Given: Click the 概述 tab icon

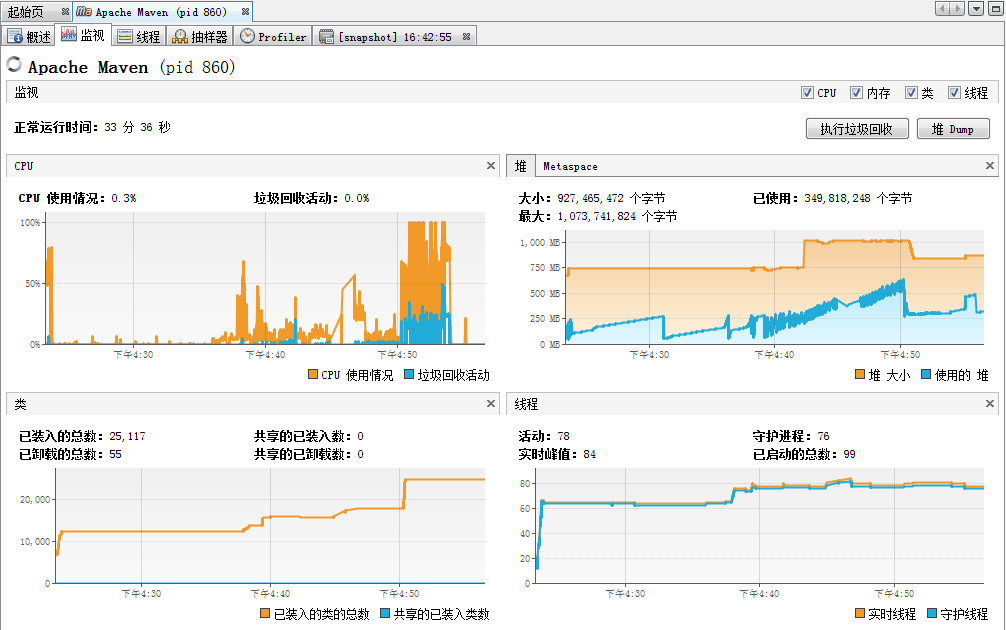Looking at the screenshot, I should pyautogui.click(x=15, y=37).
